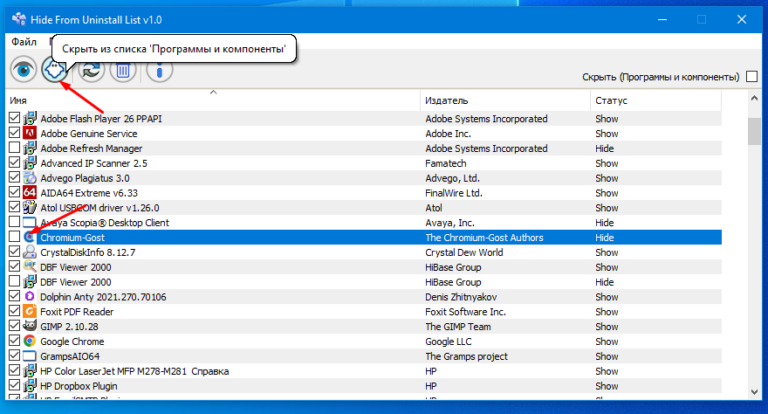The height and width of the screenshot is (414, 768).
Task: Click the Advanced IP Scanner 2.5 icon
Action: pyautogui.click(x=30, y=163)
